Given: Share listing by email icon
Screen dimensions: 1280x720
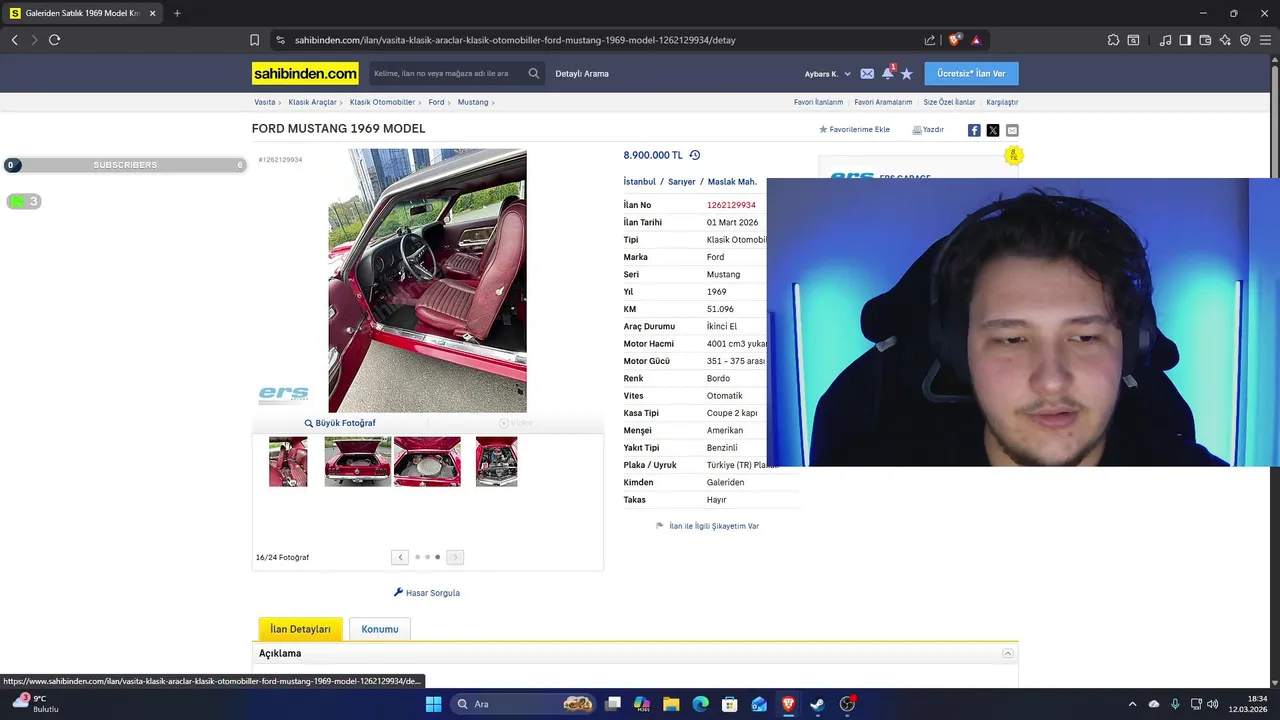Looking at the screenshot, I should 1012,130.
